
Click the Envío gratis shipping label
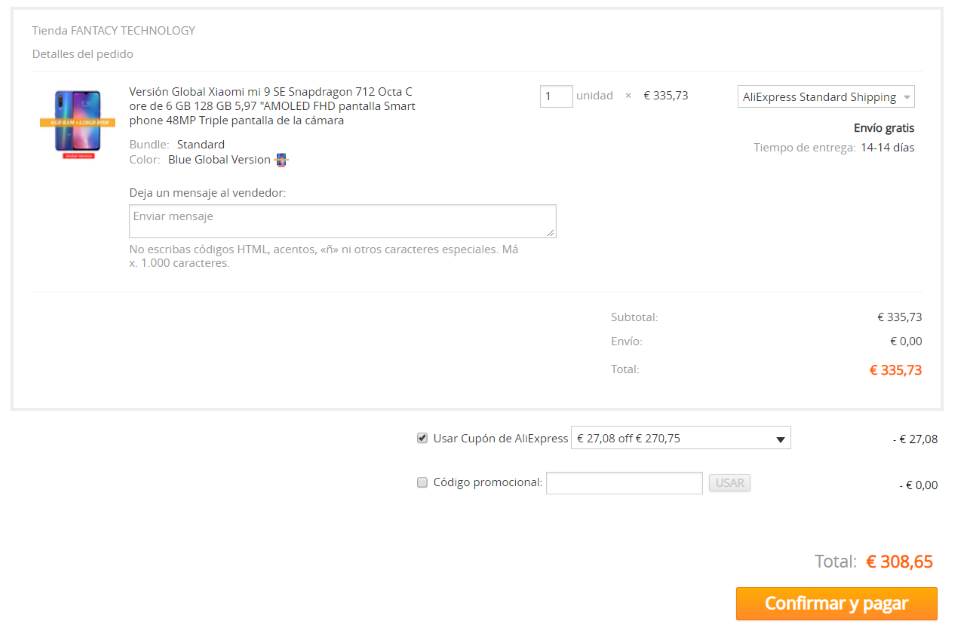point(883,128)
